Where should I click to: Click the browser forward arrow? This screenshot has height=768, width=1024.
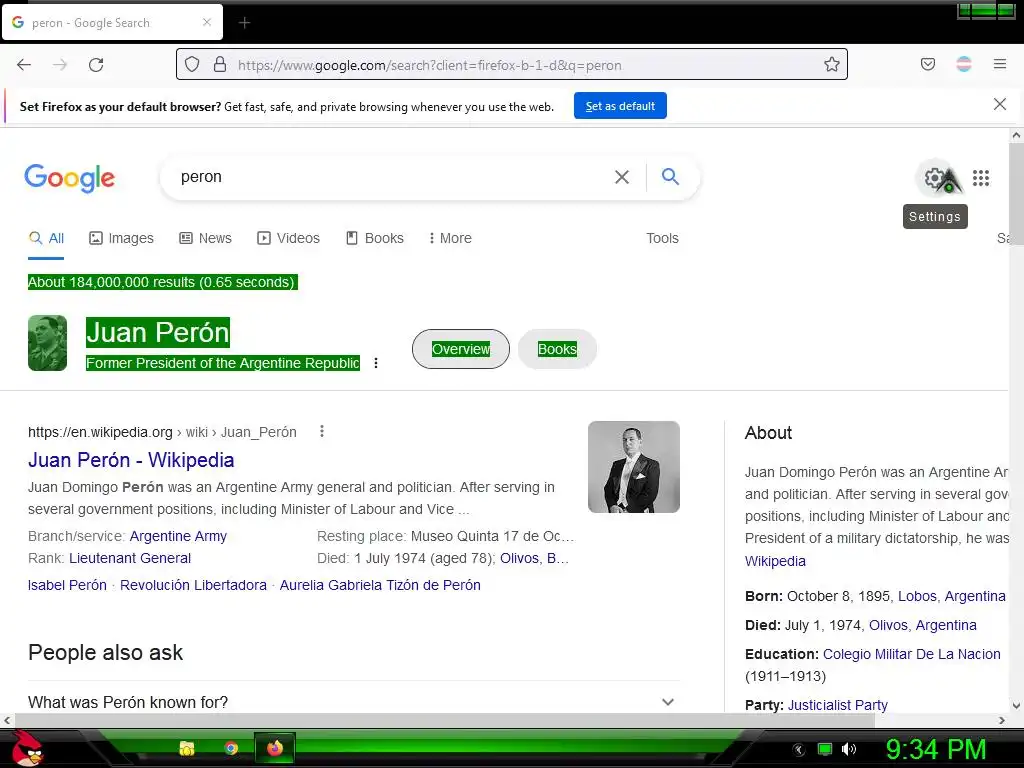pos(60,65)
